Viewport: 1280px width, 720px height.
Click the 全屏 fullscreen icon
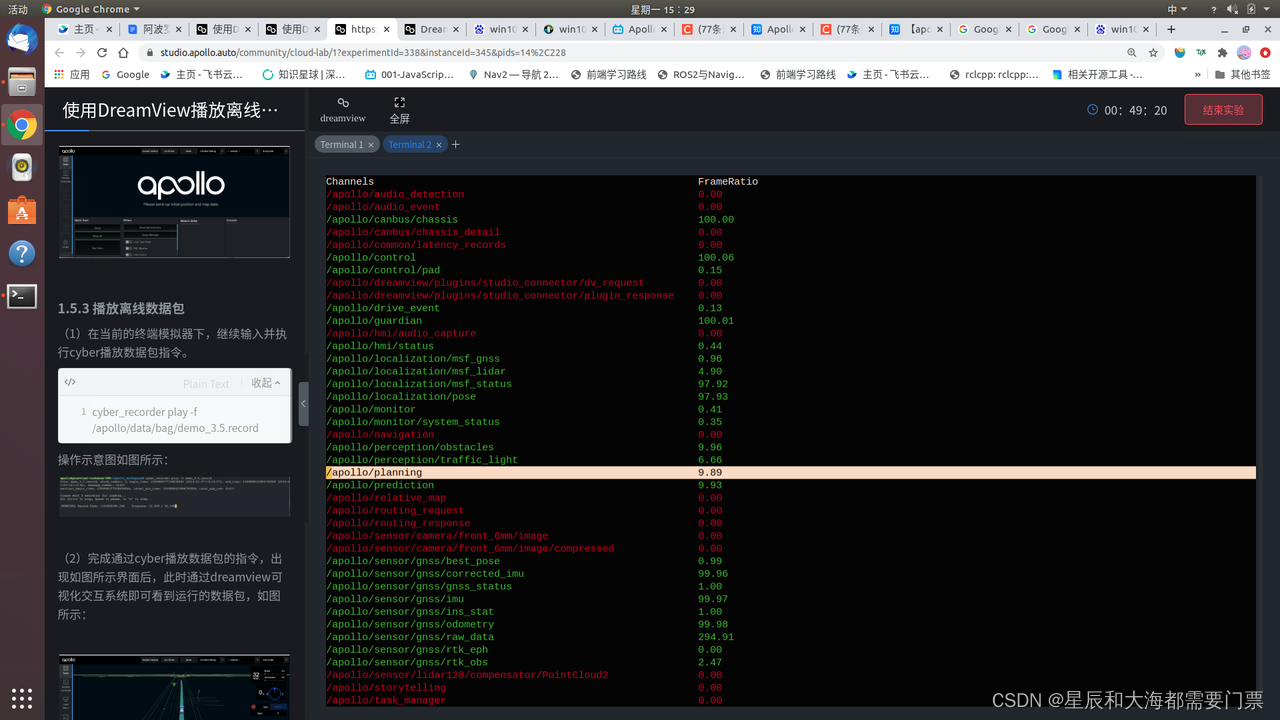tap(399, 103)
